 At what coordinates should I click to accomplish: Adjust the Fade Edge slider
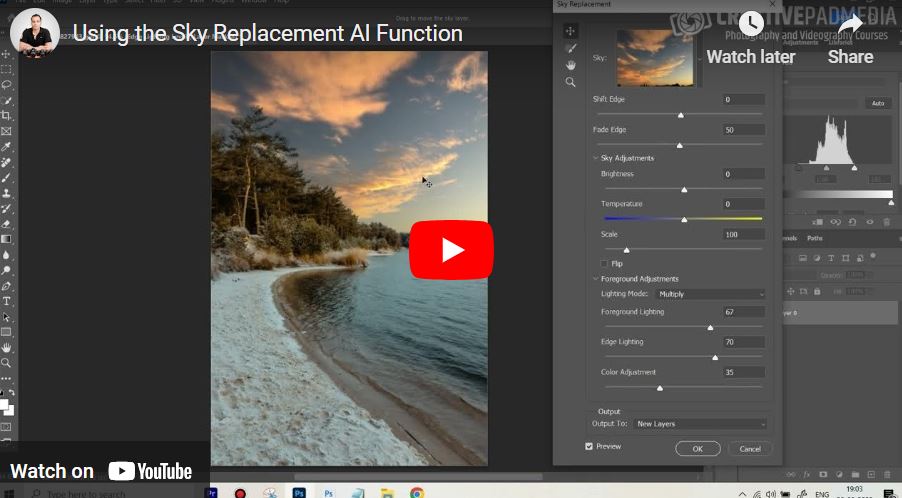coord(679,145)
